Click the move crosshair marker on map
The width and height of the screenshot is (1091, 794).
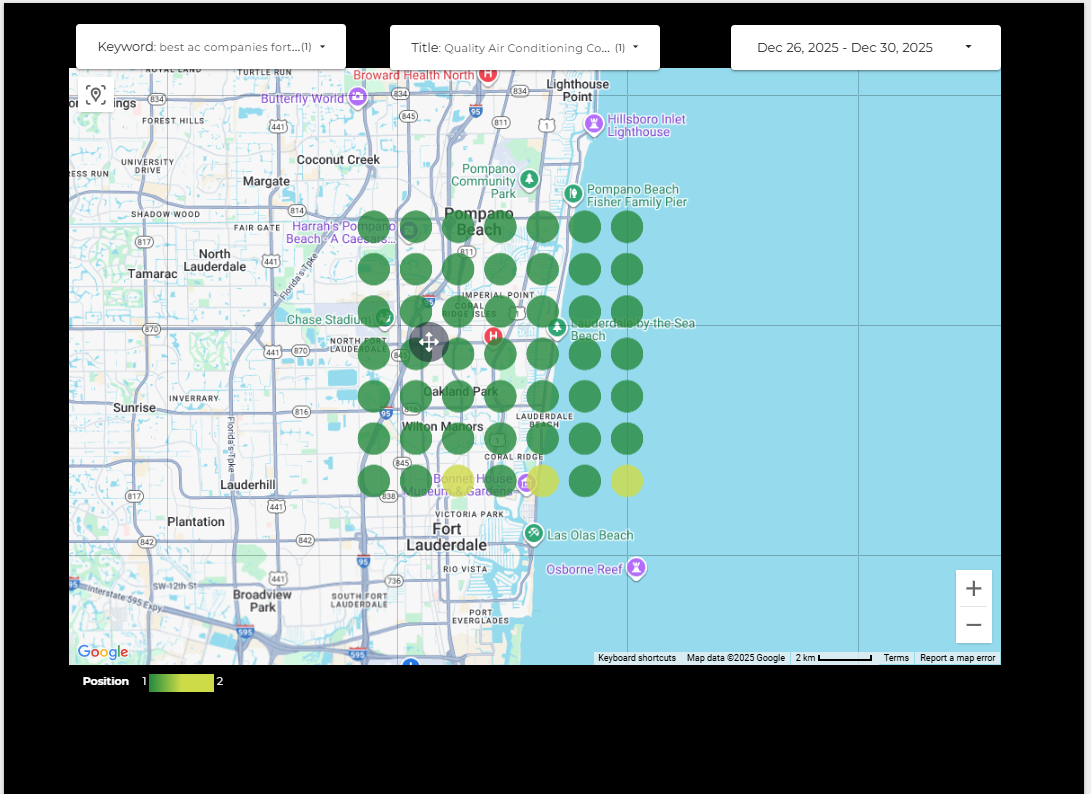[x=429, y=342]
